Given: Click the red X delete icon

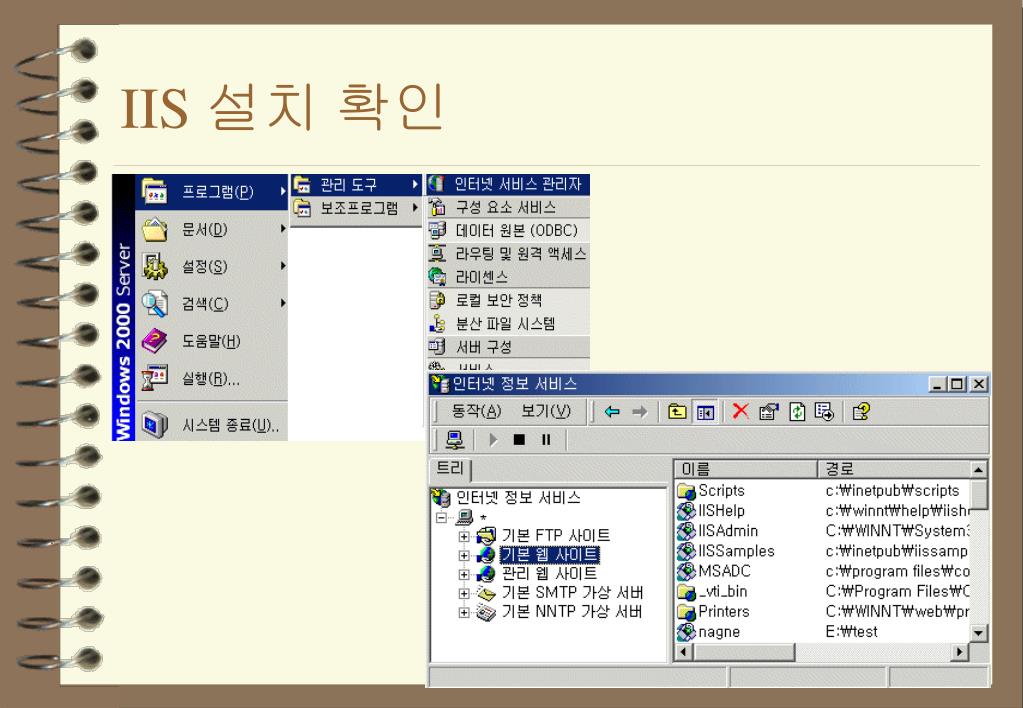Looking at the screenshot, I should pos(740,412).
